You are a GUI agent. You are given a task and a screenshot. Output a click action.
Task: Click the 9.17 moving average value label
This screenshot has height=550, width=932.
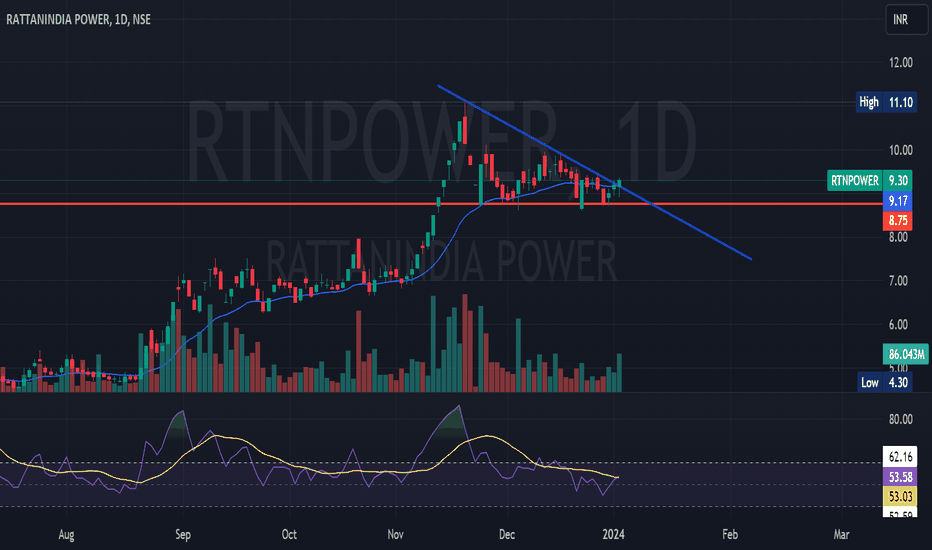click(898, 201)
